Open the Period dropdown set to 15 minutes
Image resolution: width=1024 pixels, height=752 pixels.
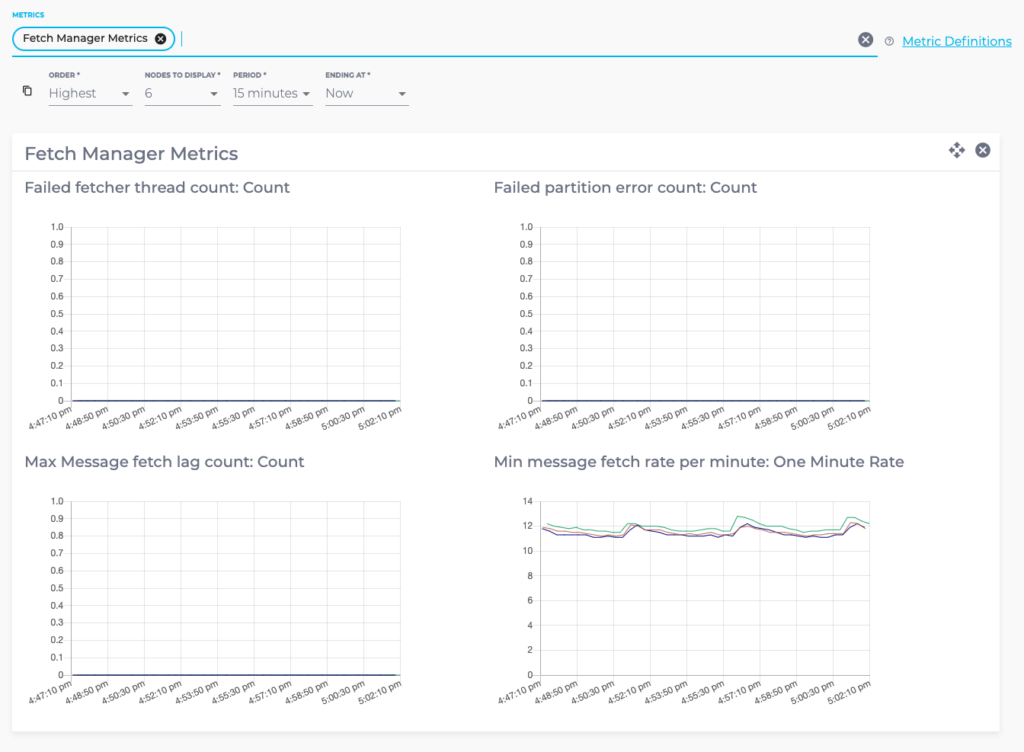(x=272, y=94)
